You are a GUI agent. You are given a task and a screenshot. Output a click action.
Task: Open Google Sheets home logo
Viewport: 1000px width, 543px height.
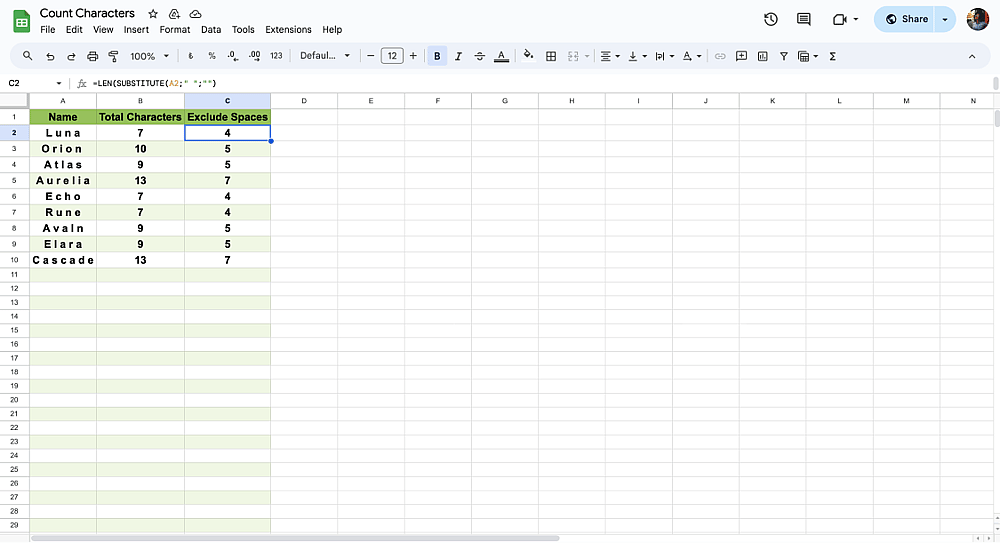pyautogui.click(x=22, y=21)
